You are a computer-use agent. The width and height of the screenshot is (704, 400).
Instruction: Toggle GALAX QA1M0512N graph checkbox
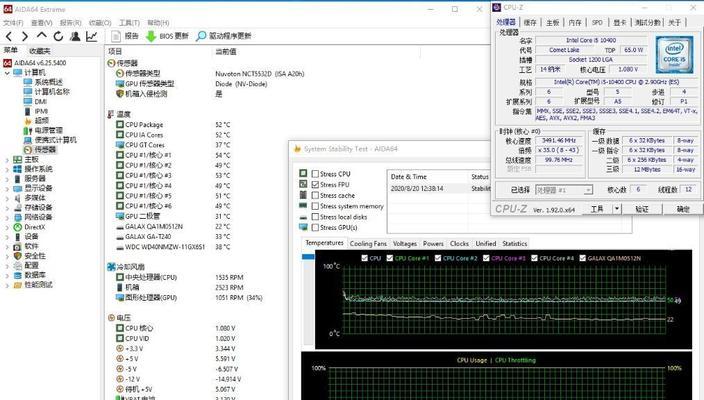(x=582, y=258)
